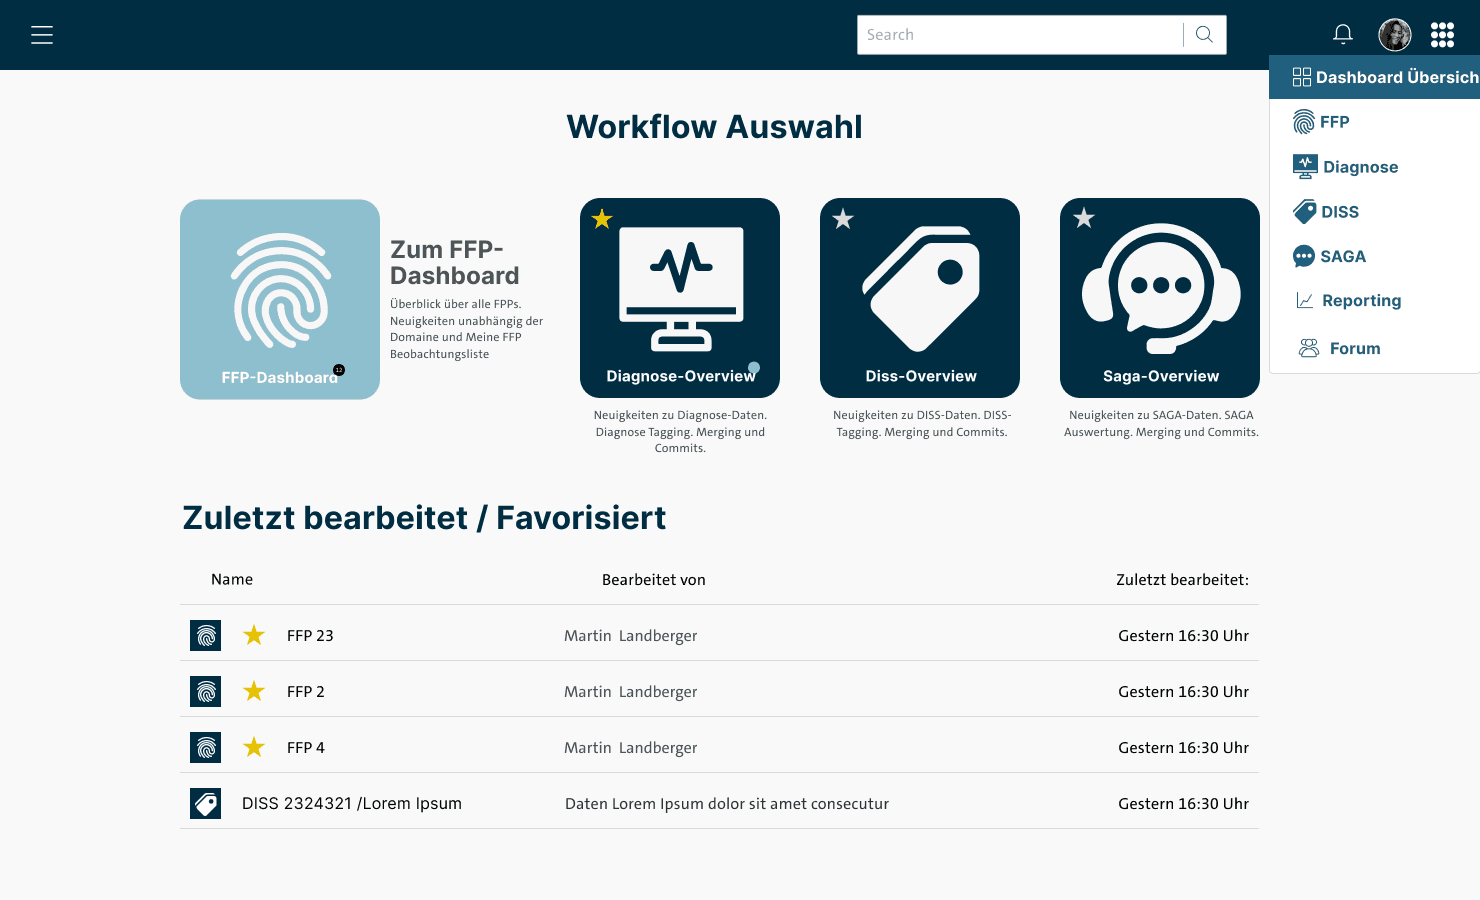The image size is (1480, 900).
Task: Select the DISS tag icon in sidebar
Action: [x=1303, y=211]
